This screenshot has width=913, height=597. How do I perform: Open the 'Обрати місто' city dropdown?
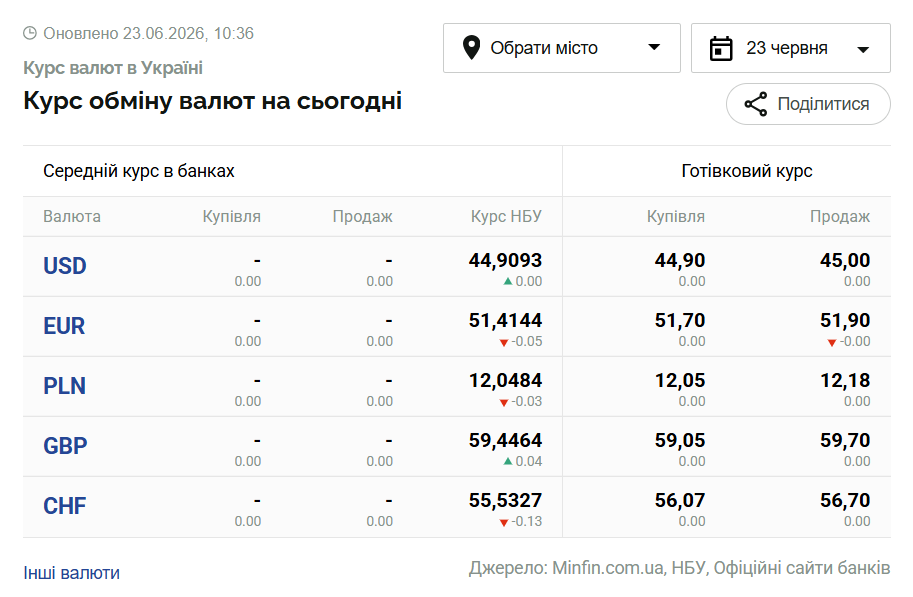(x=561, y=48)
